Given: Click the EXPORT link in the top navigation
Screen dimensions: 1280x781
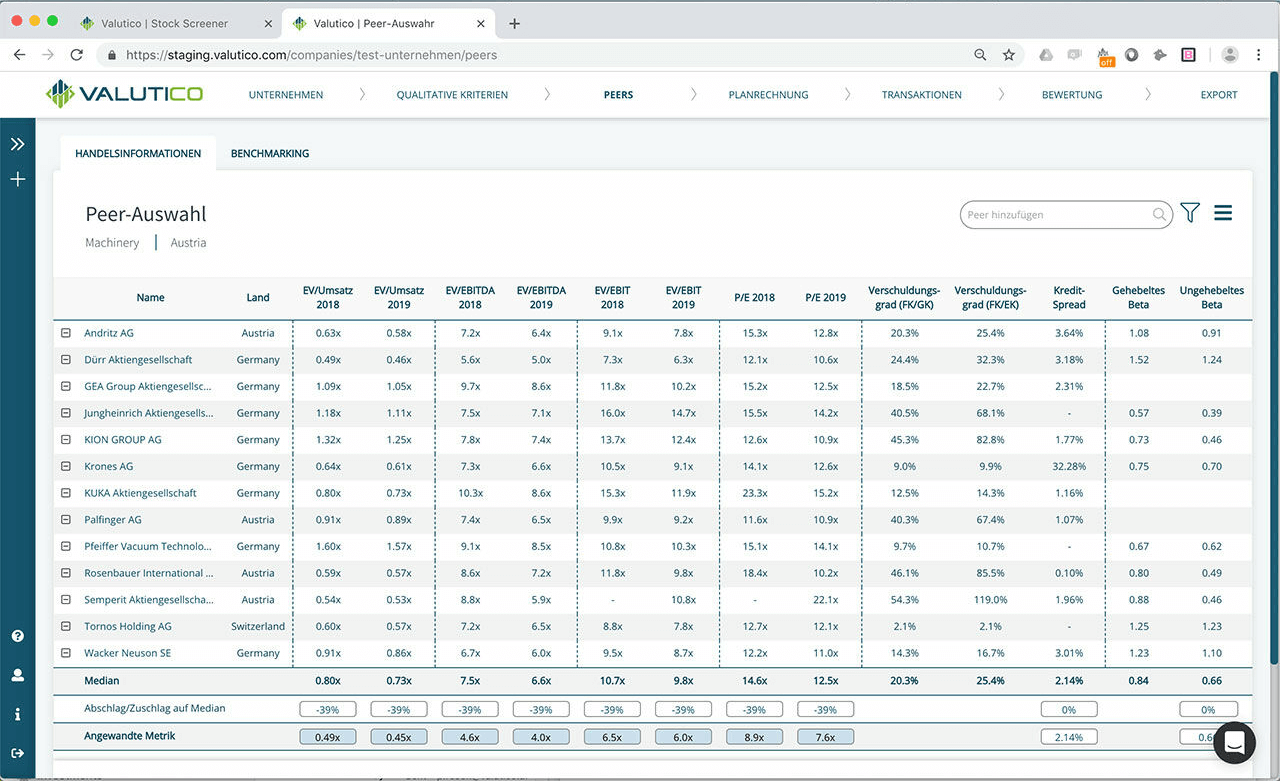Looking at the screenshot, I should pyautogui.click(x=1219, y=94).
